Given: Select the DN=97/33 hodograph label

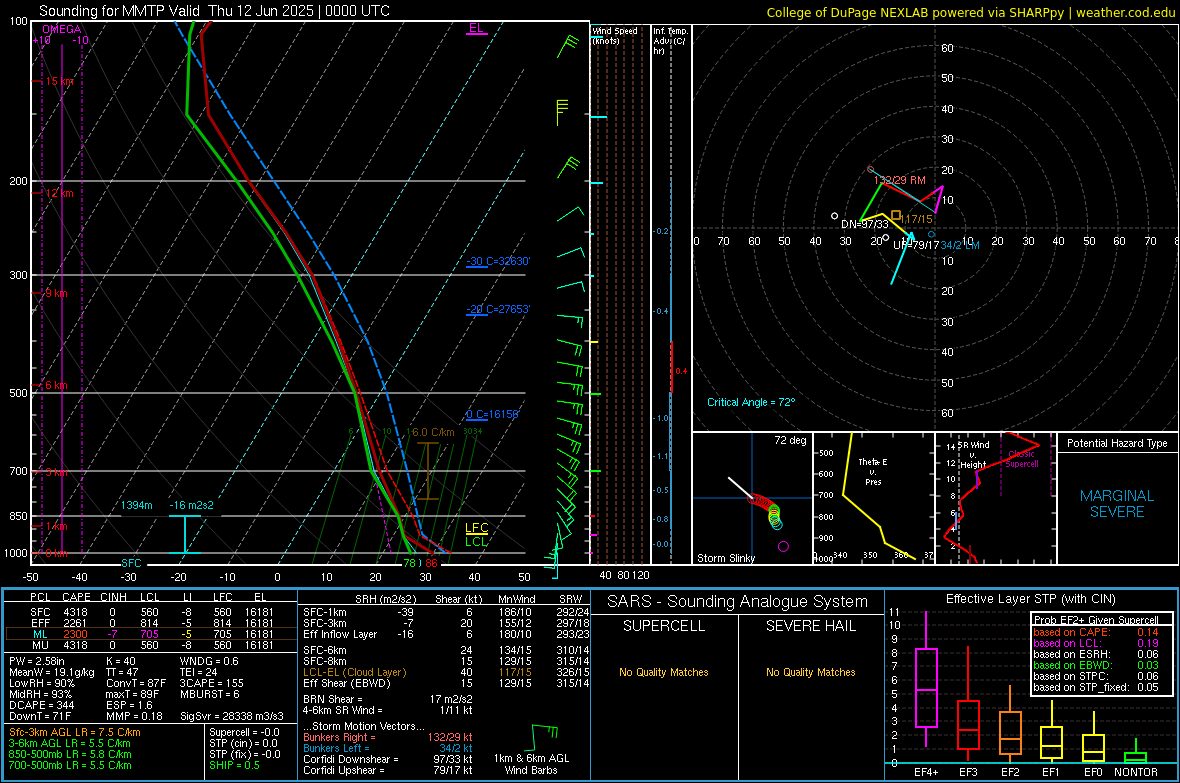Looking at the screenshot, I should click(x=865, y=224).
